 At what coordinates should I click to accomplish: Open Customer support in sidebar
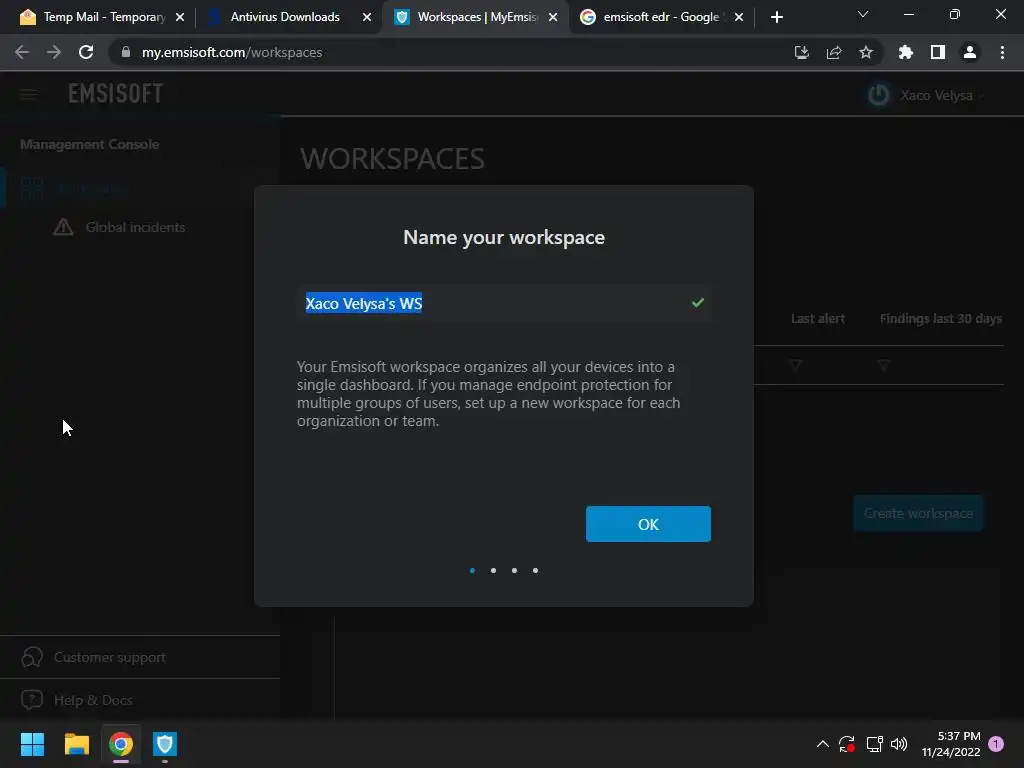pyautogui.click(x=110, y=658)
